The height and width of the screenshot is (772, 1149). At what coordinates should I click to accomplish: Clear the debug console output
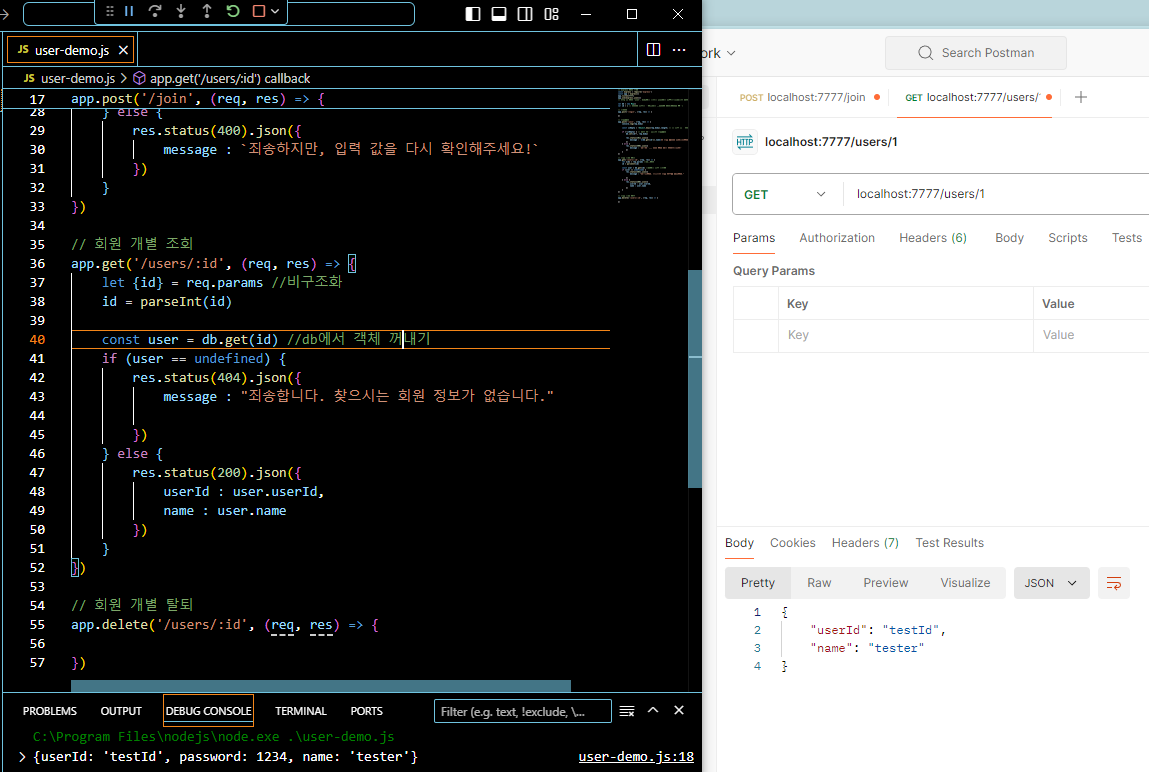(x=627, y=711)
